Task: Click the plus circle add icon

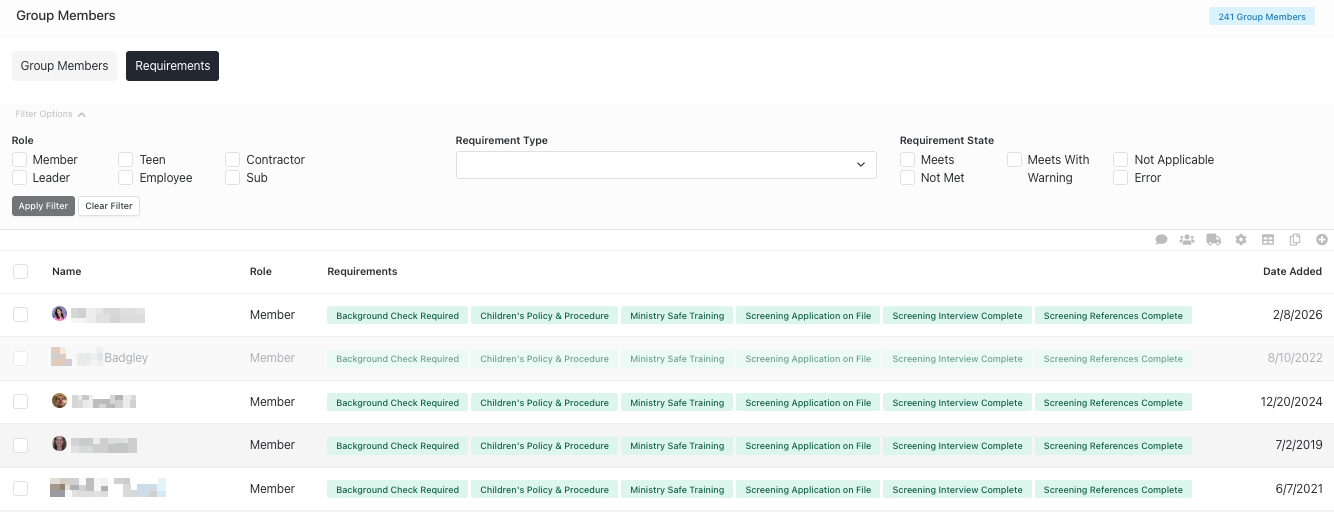Action: point(1322,240)
